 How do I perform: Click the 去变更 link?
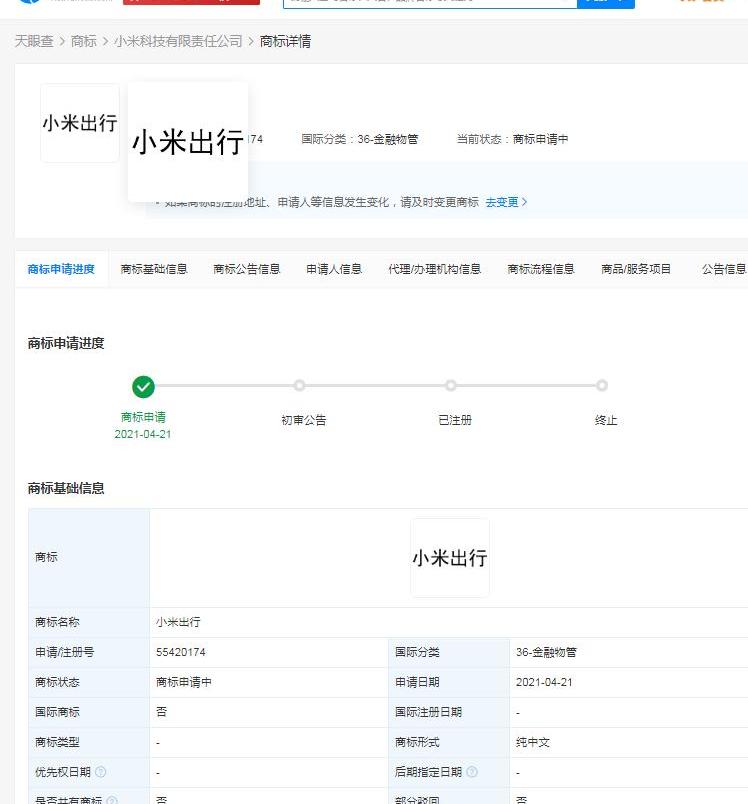click(506, 202)
